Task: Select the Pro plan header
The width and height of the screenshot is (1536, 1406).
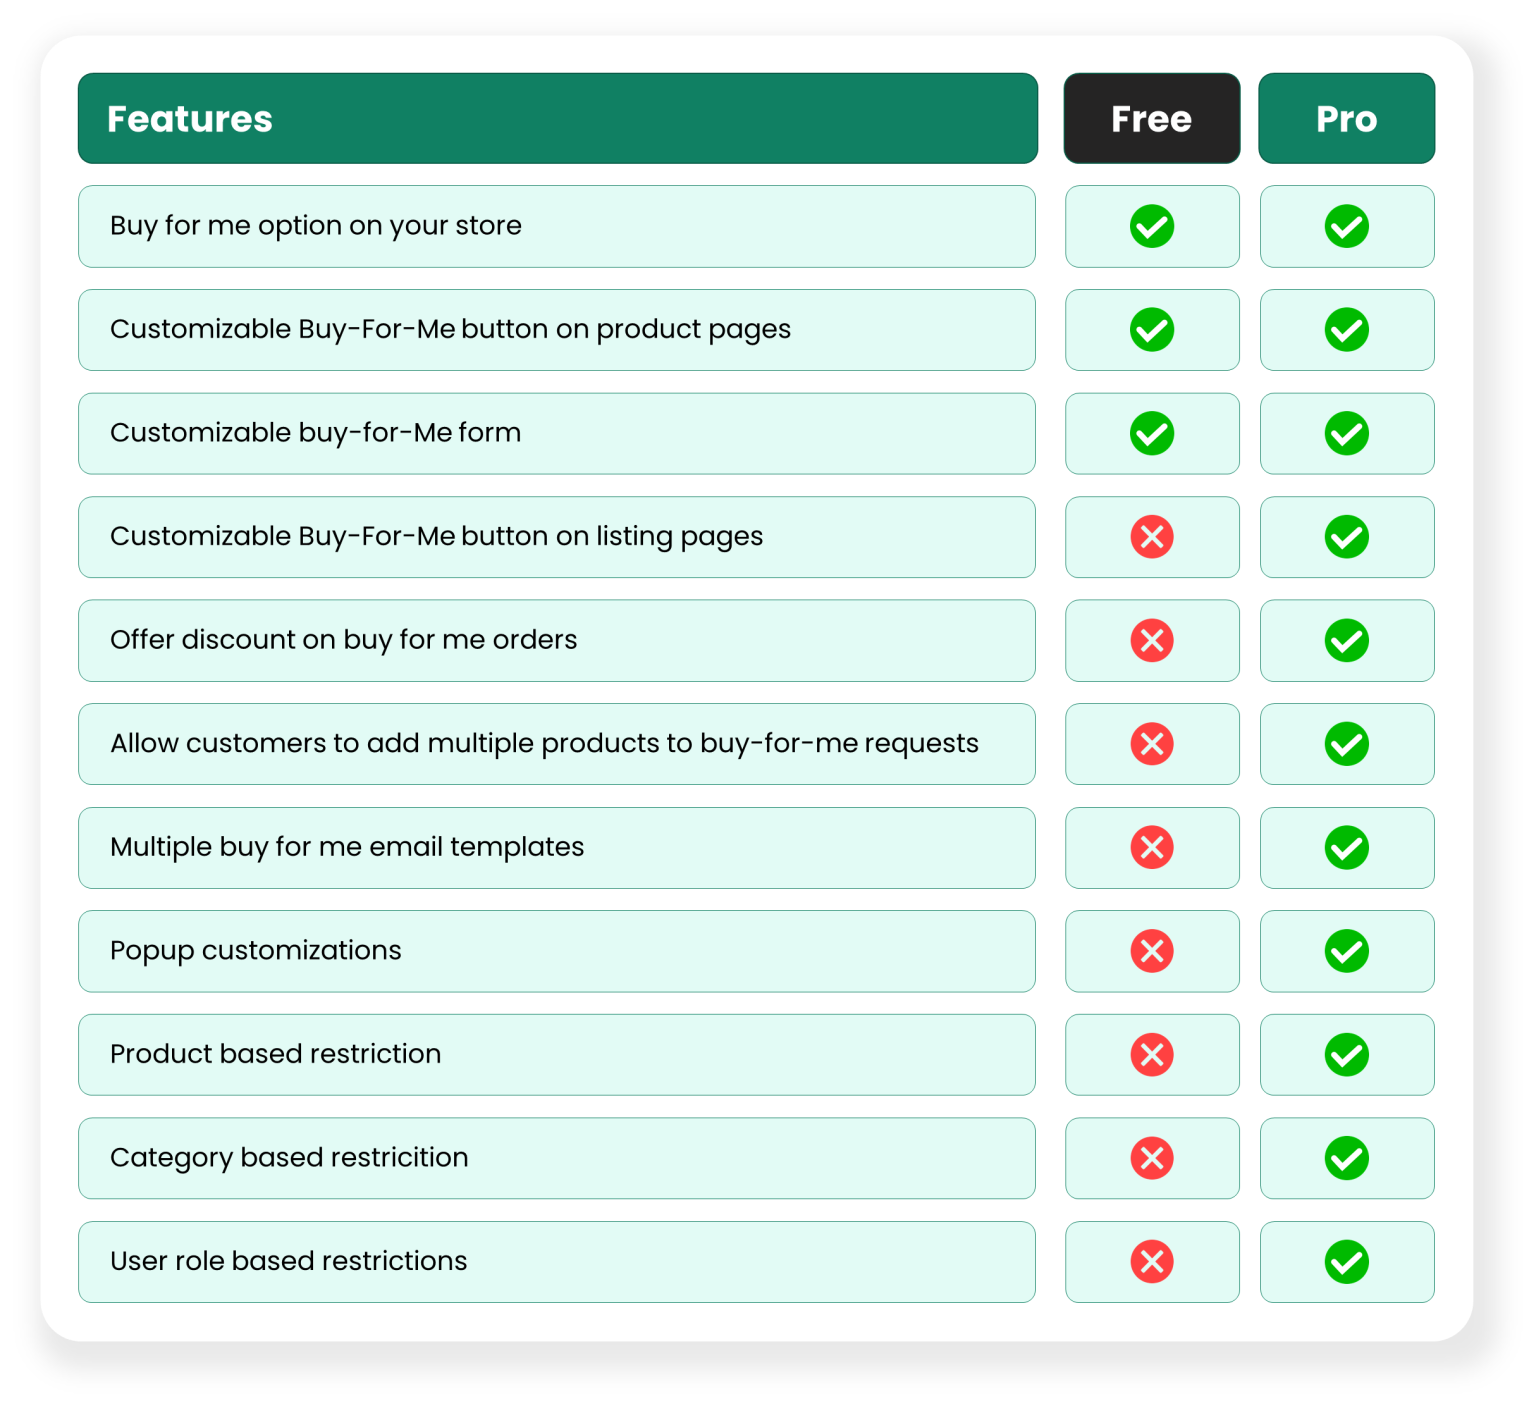Action: 1347,118
